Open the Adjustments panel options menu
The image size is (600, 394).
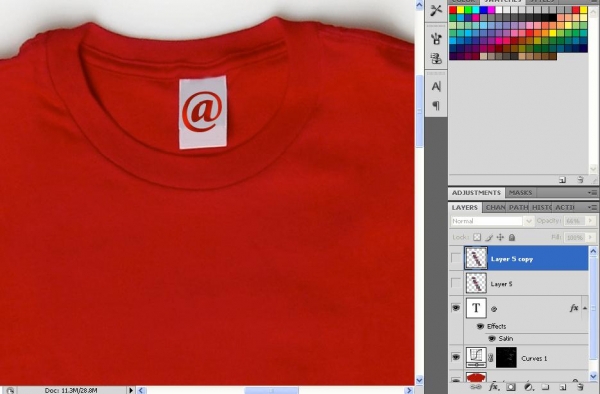[x=592, y=193]
